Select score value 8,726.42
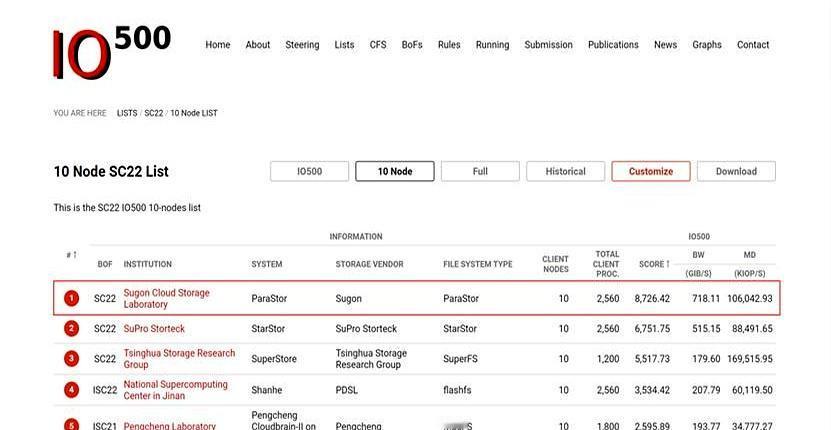 652,299
